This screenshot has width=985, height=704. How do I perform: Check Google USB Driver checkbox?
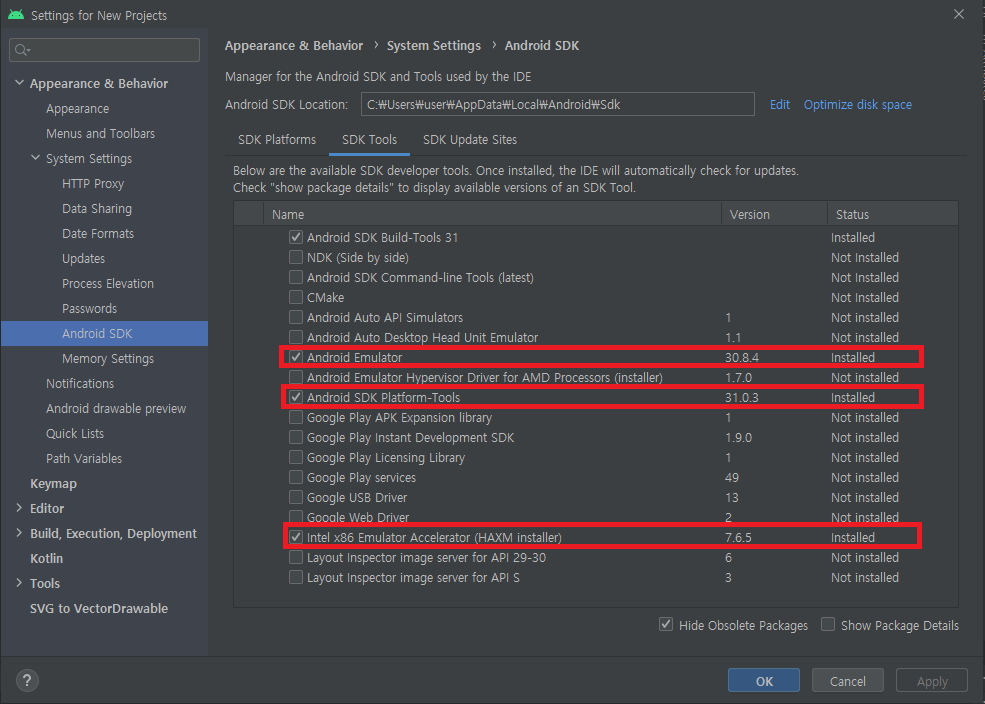296,497
